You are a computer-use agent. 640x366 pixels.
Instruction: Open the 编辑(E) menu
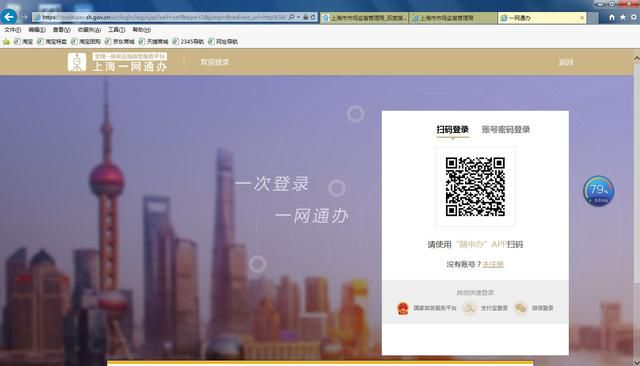click(37, 30)
